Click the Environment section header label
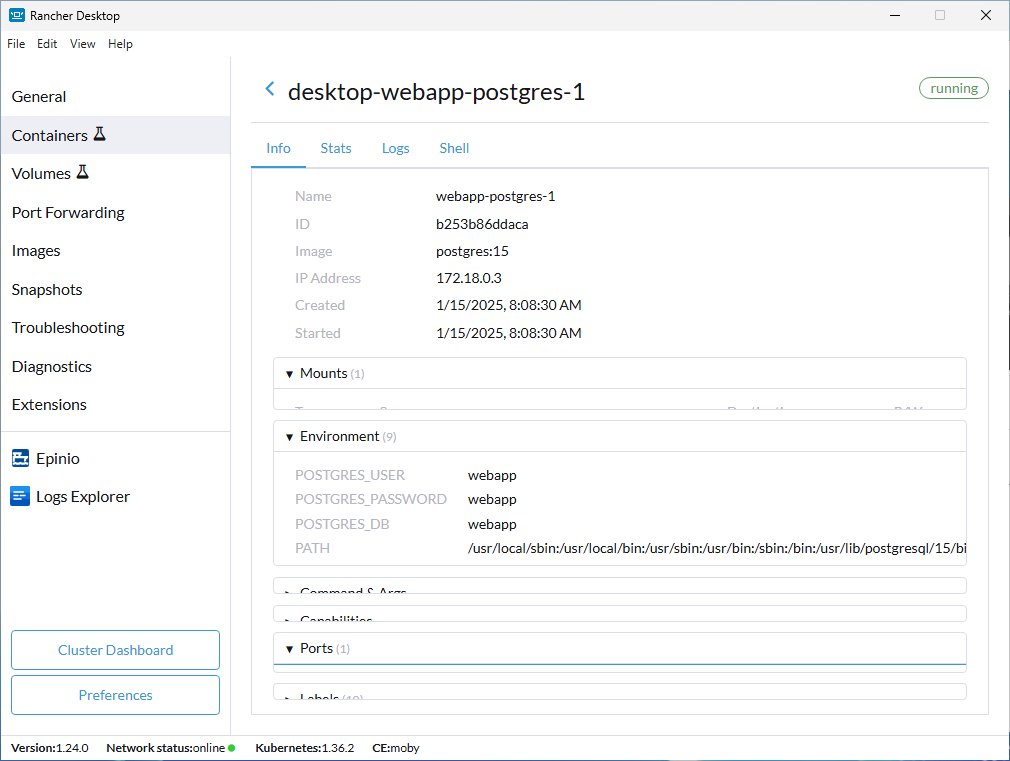 click(339, 437)
